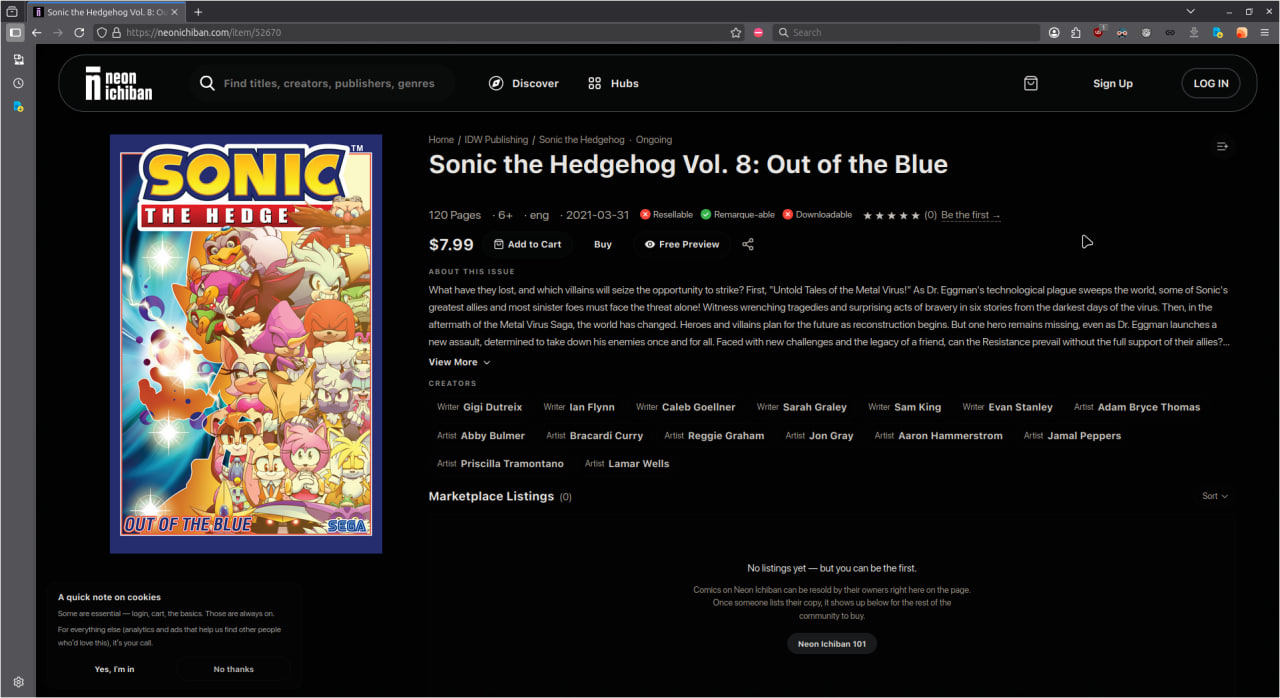
Task: Open writer Sarah Graley
Action: pos(802,407)
